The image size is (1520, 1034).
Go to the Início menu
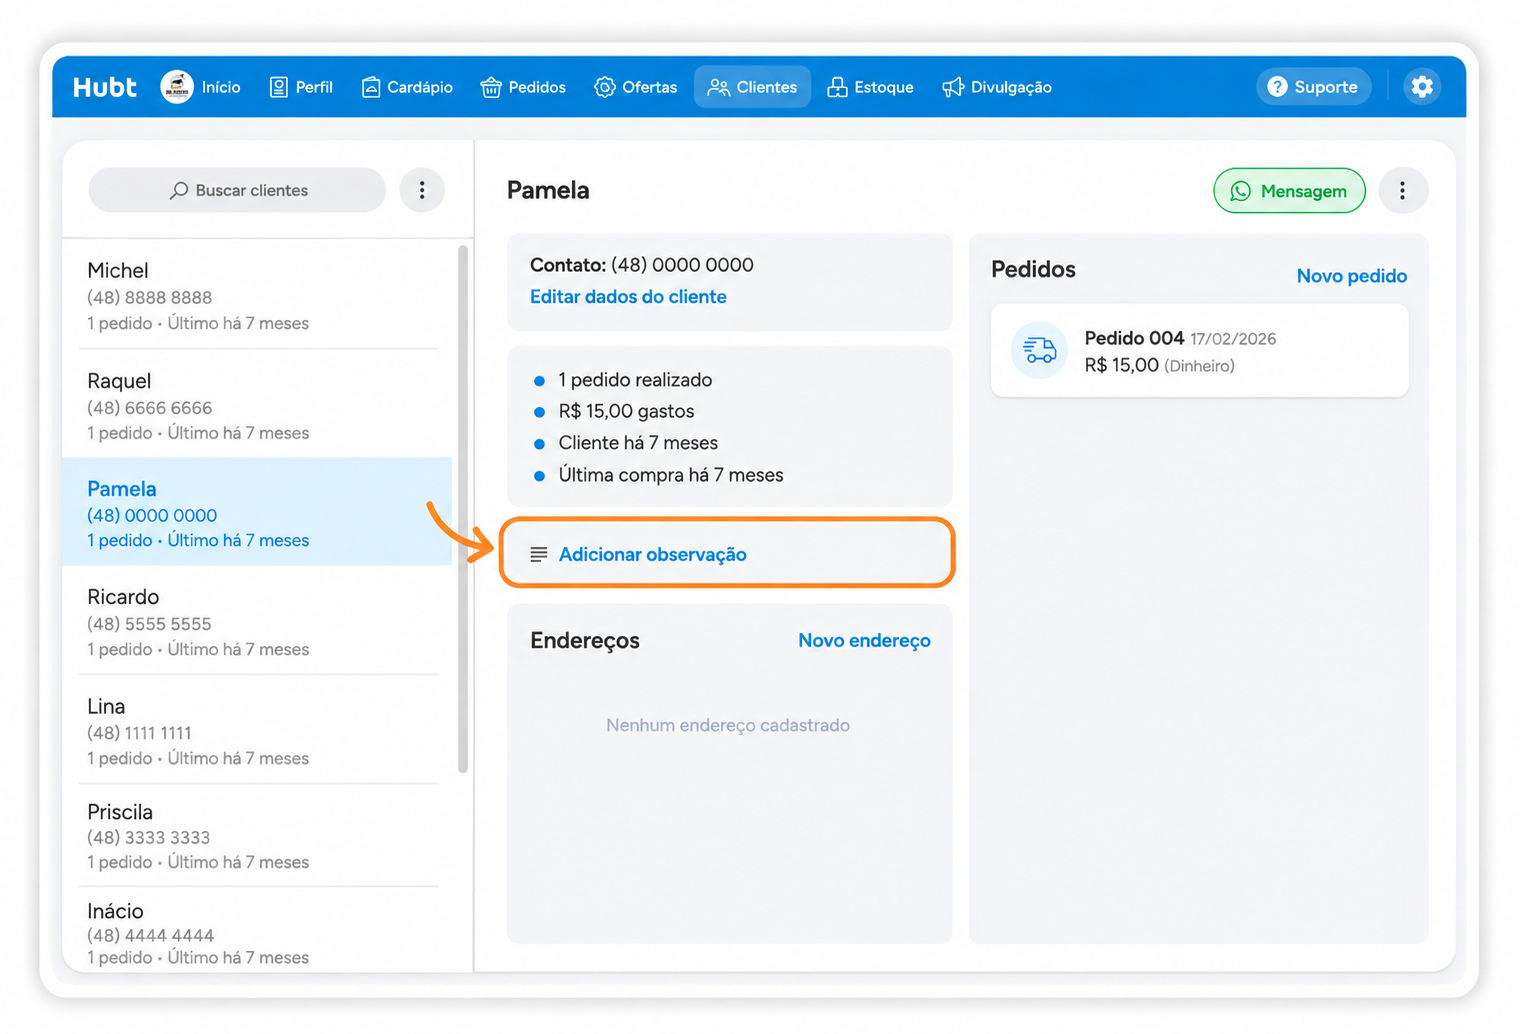pyautogui.click(x=221, y=87)
